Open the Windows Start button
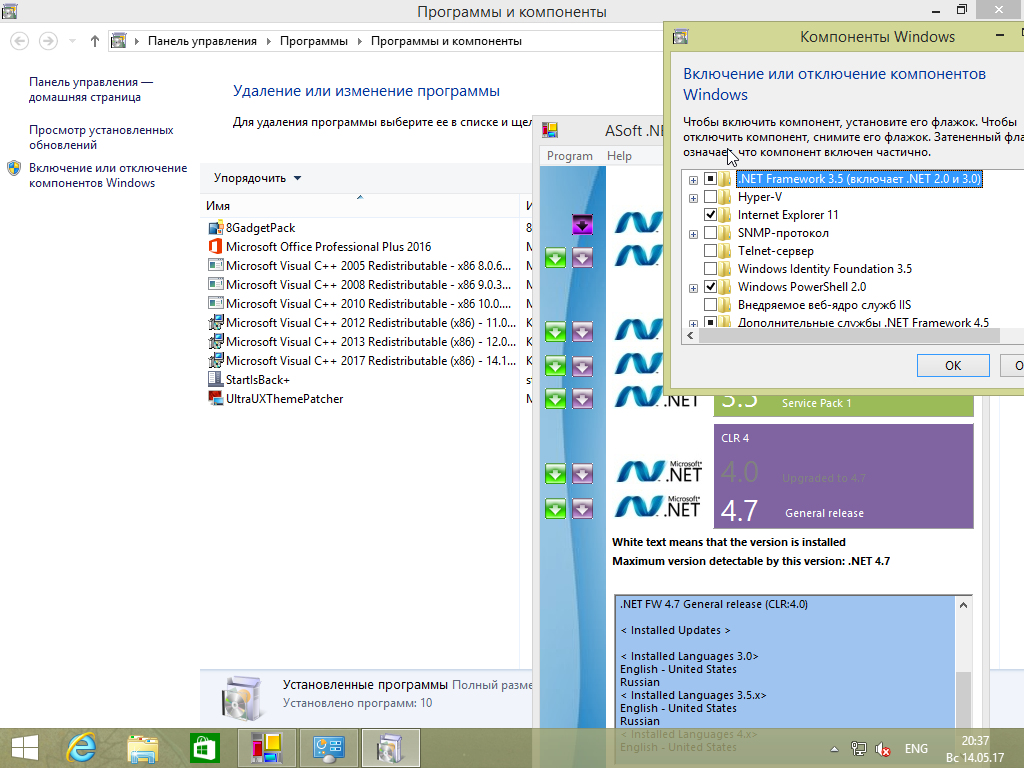 pos(25,748)
